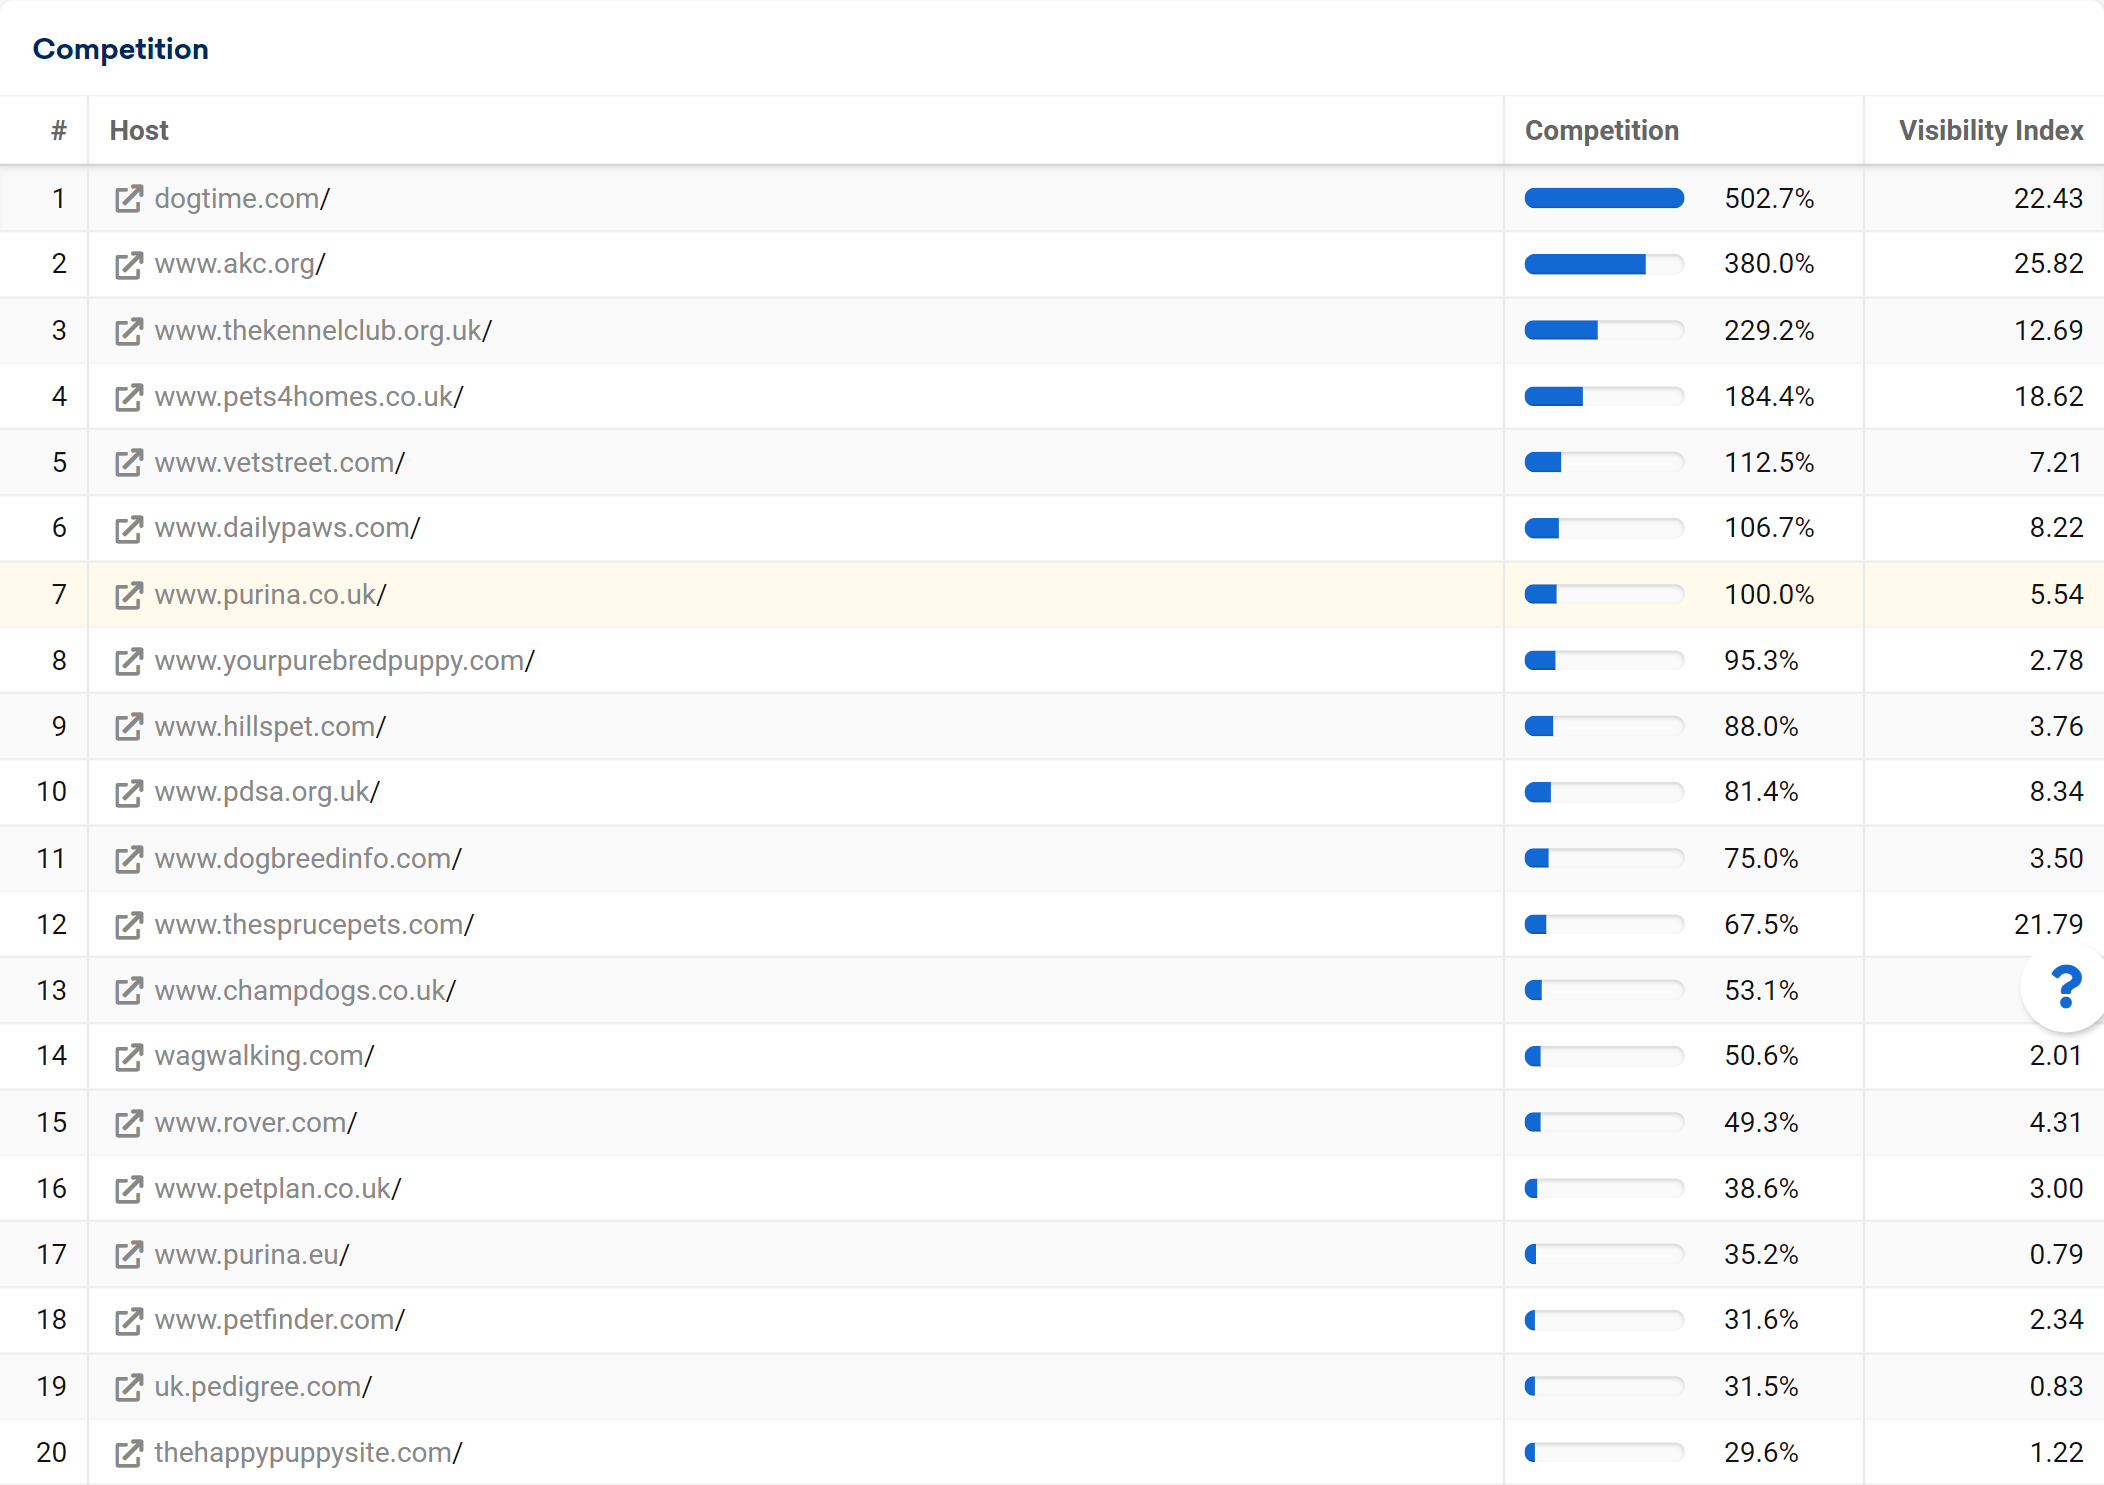Open external link icon for www.dogbreedinfo.com
Image resolution: width=2104 pixels, height=1485 pixels.
click(x=129, y=859)
